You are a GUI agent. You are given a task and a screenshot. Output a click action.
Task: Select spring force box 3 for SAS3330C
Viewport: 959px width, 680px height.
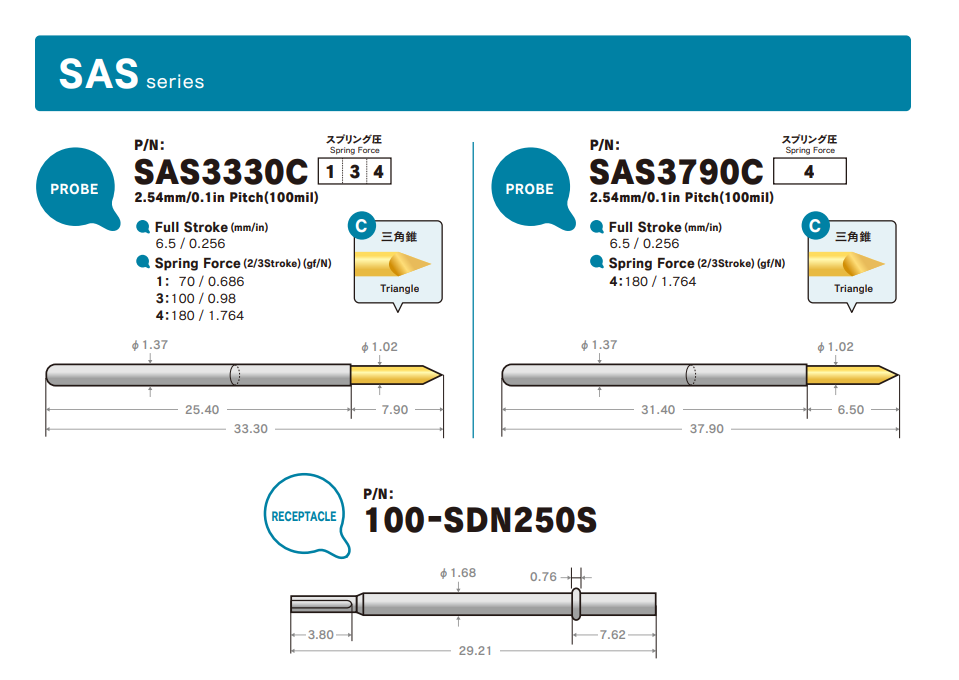pyautogui.click(x=354, y=172)
